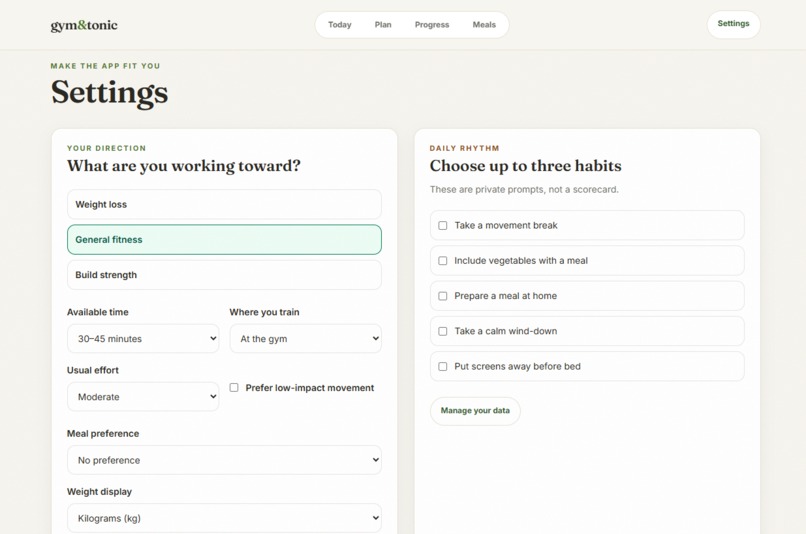Screen dimensions: 806x534
Task: Open the Available time dropdown
Action: [143, 339]
